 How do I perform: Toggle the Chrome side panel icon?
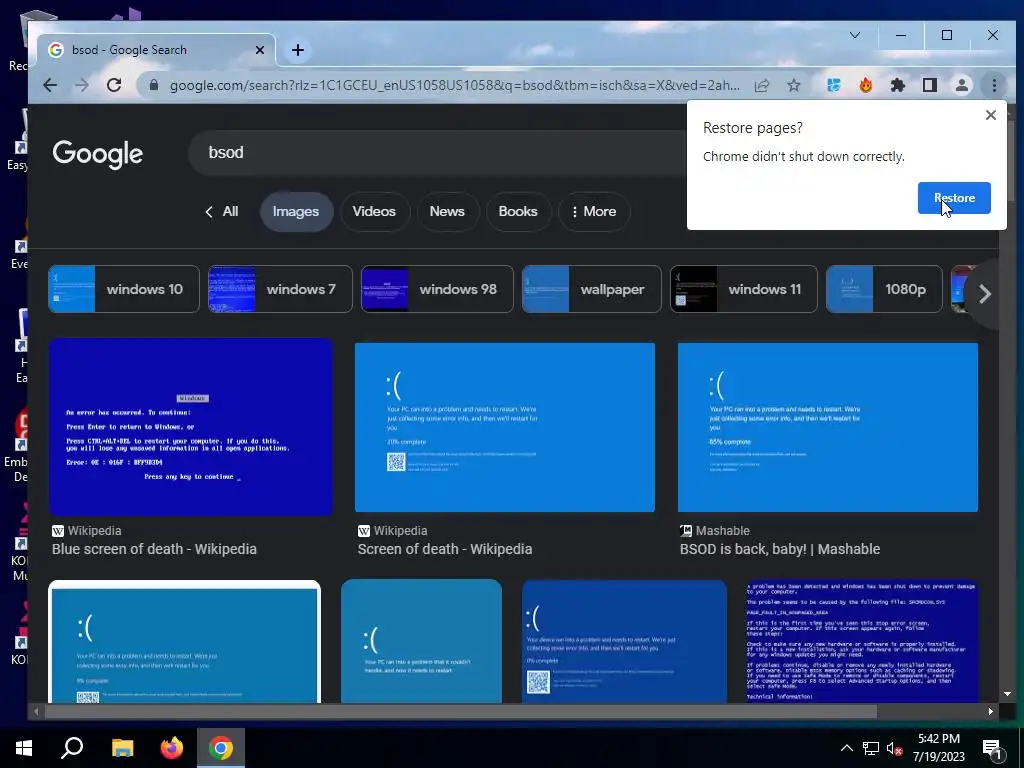pyautogui.click(x=930, y=86)
